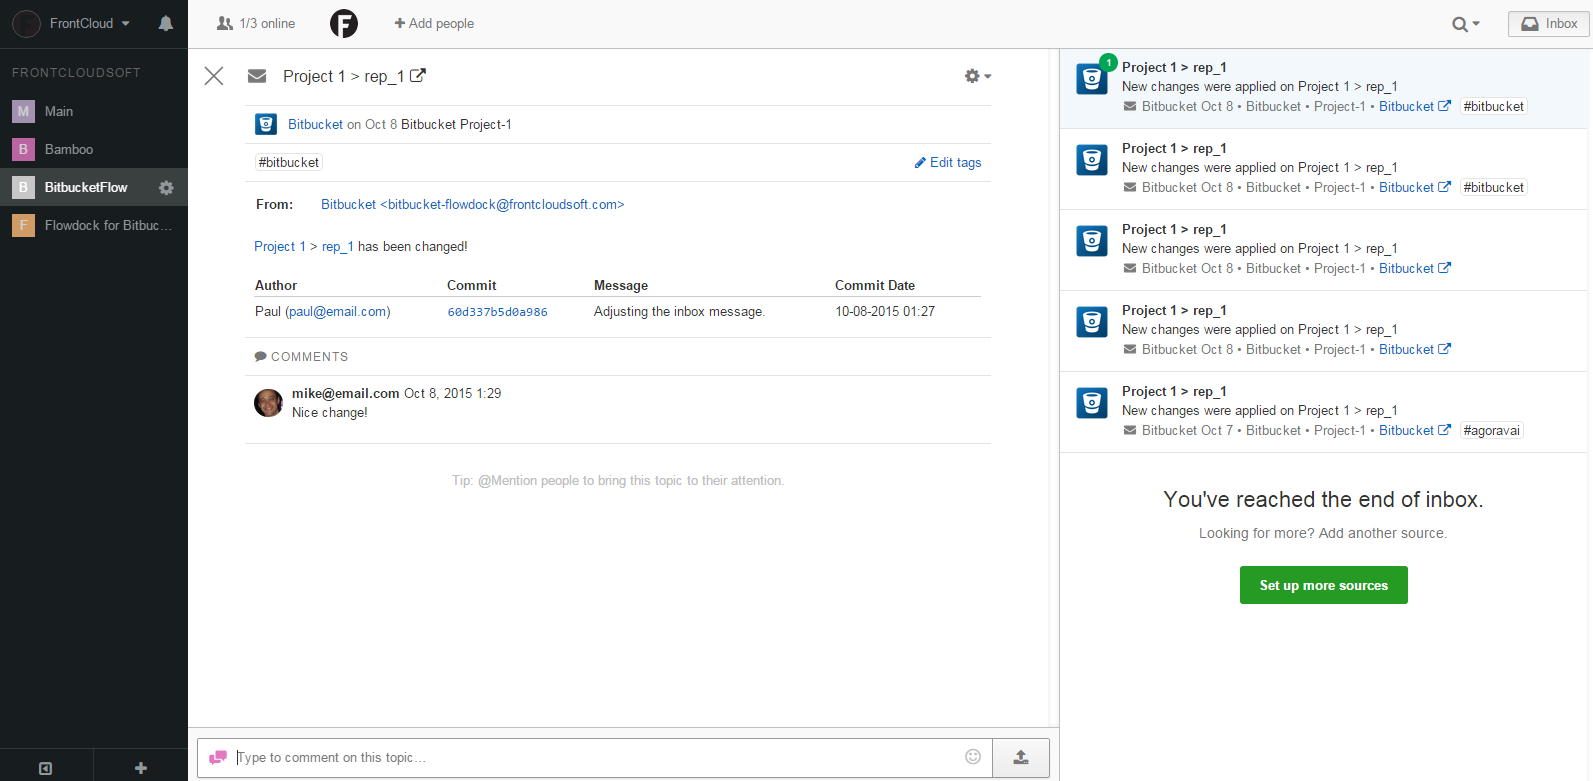
Task: Open BitbucketFlow settings gear
Action: [x=167, y=187]
